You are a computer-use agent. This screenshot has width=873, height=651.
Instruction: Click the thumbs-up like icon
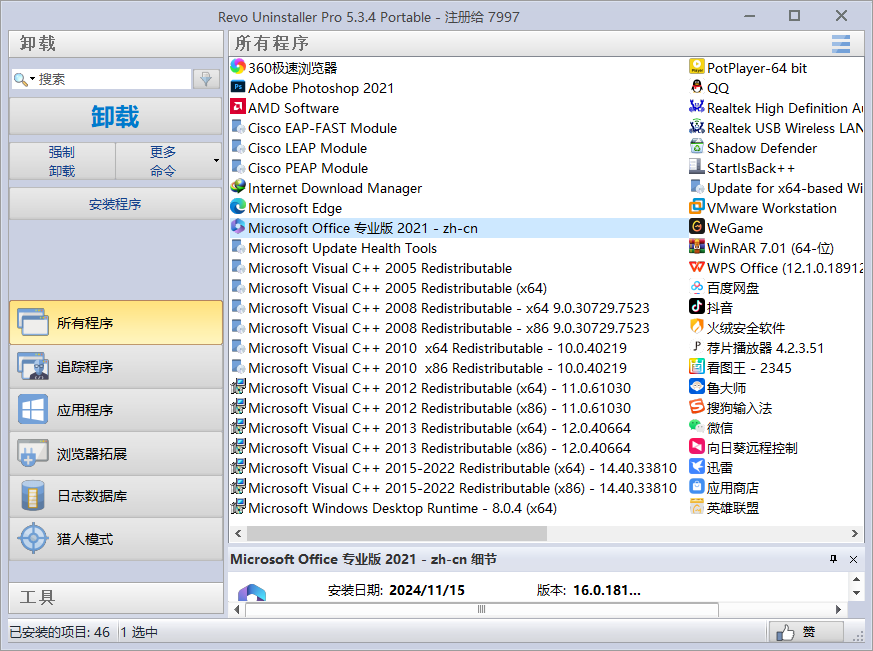point(785,632)
